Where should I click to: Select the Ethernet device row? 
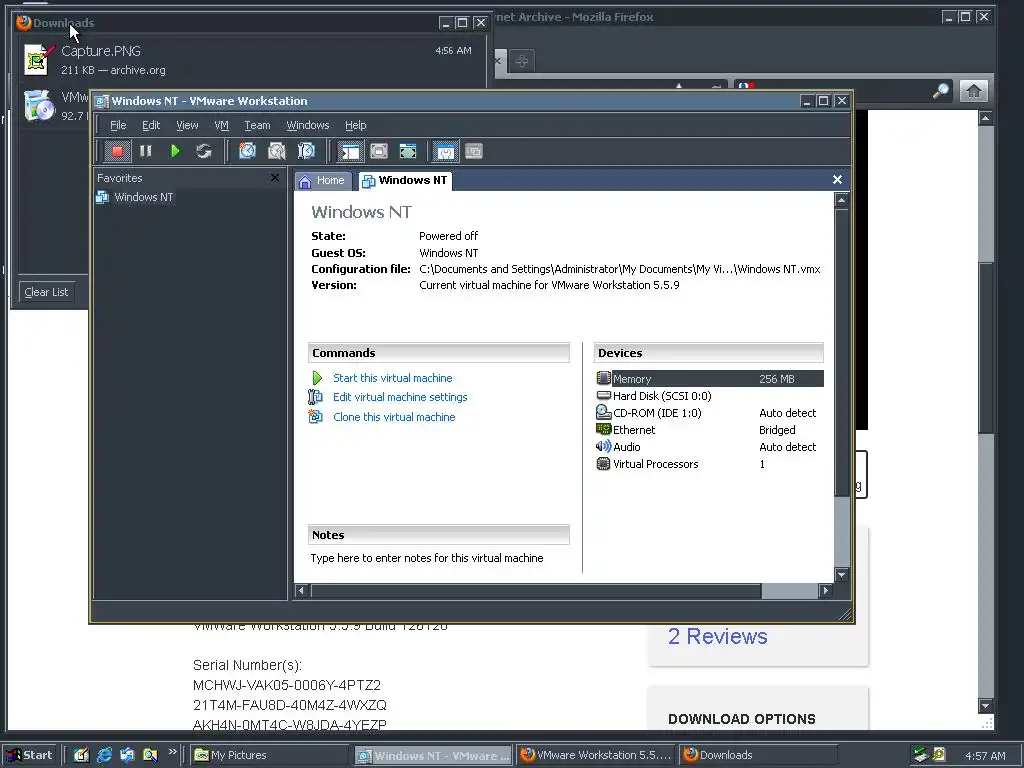709,430
